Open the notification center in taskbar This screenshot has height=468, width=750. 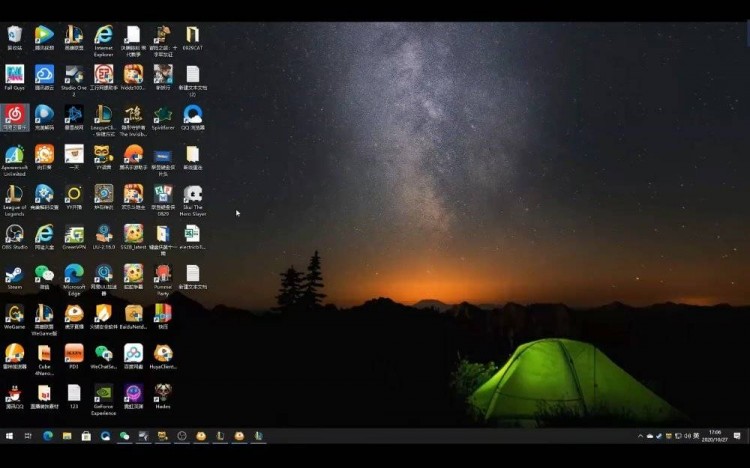tap(737, 436)
